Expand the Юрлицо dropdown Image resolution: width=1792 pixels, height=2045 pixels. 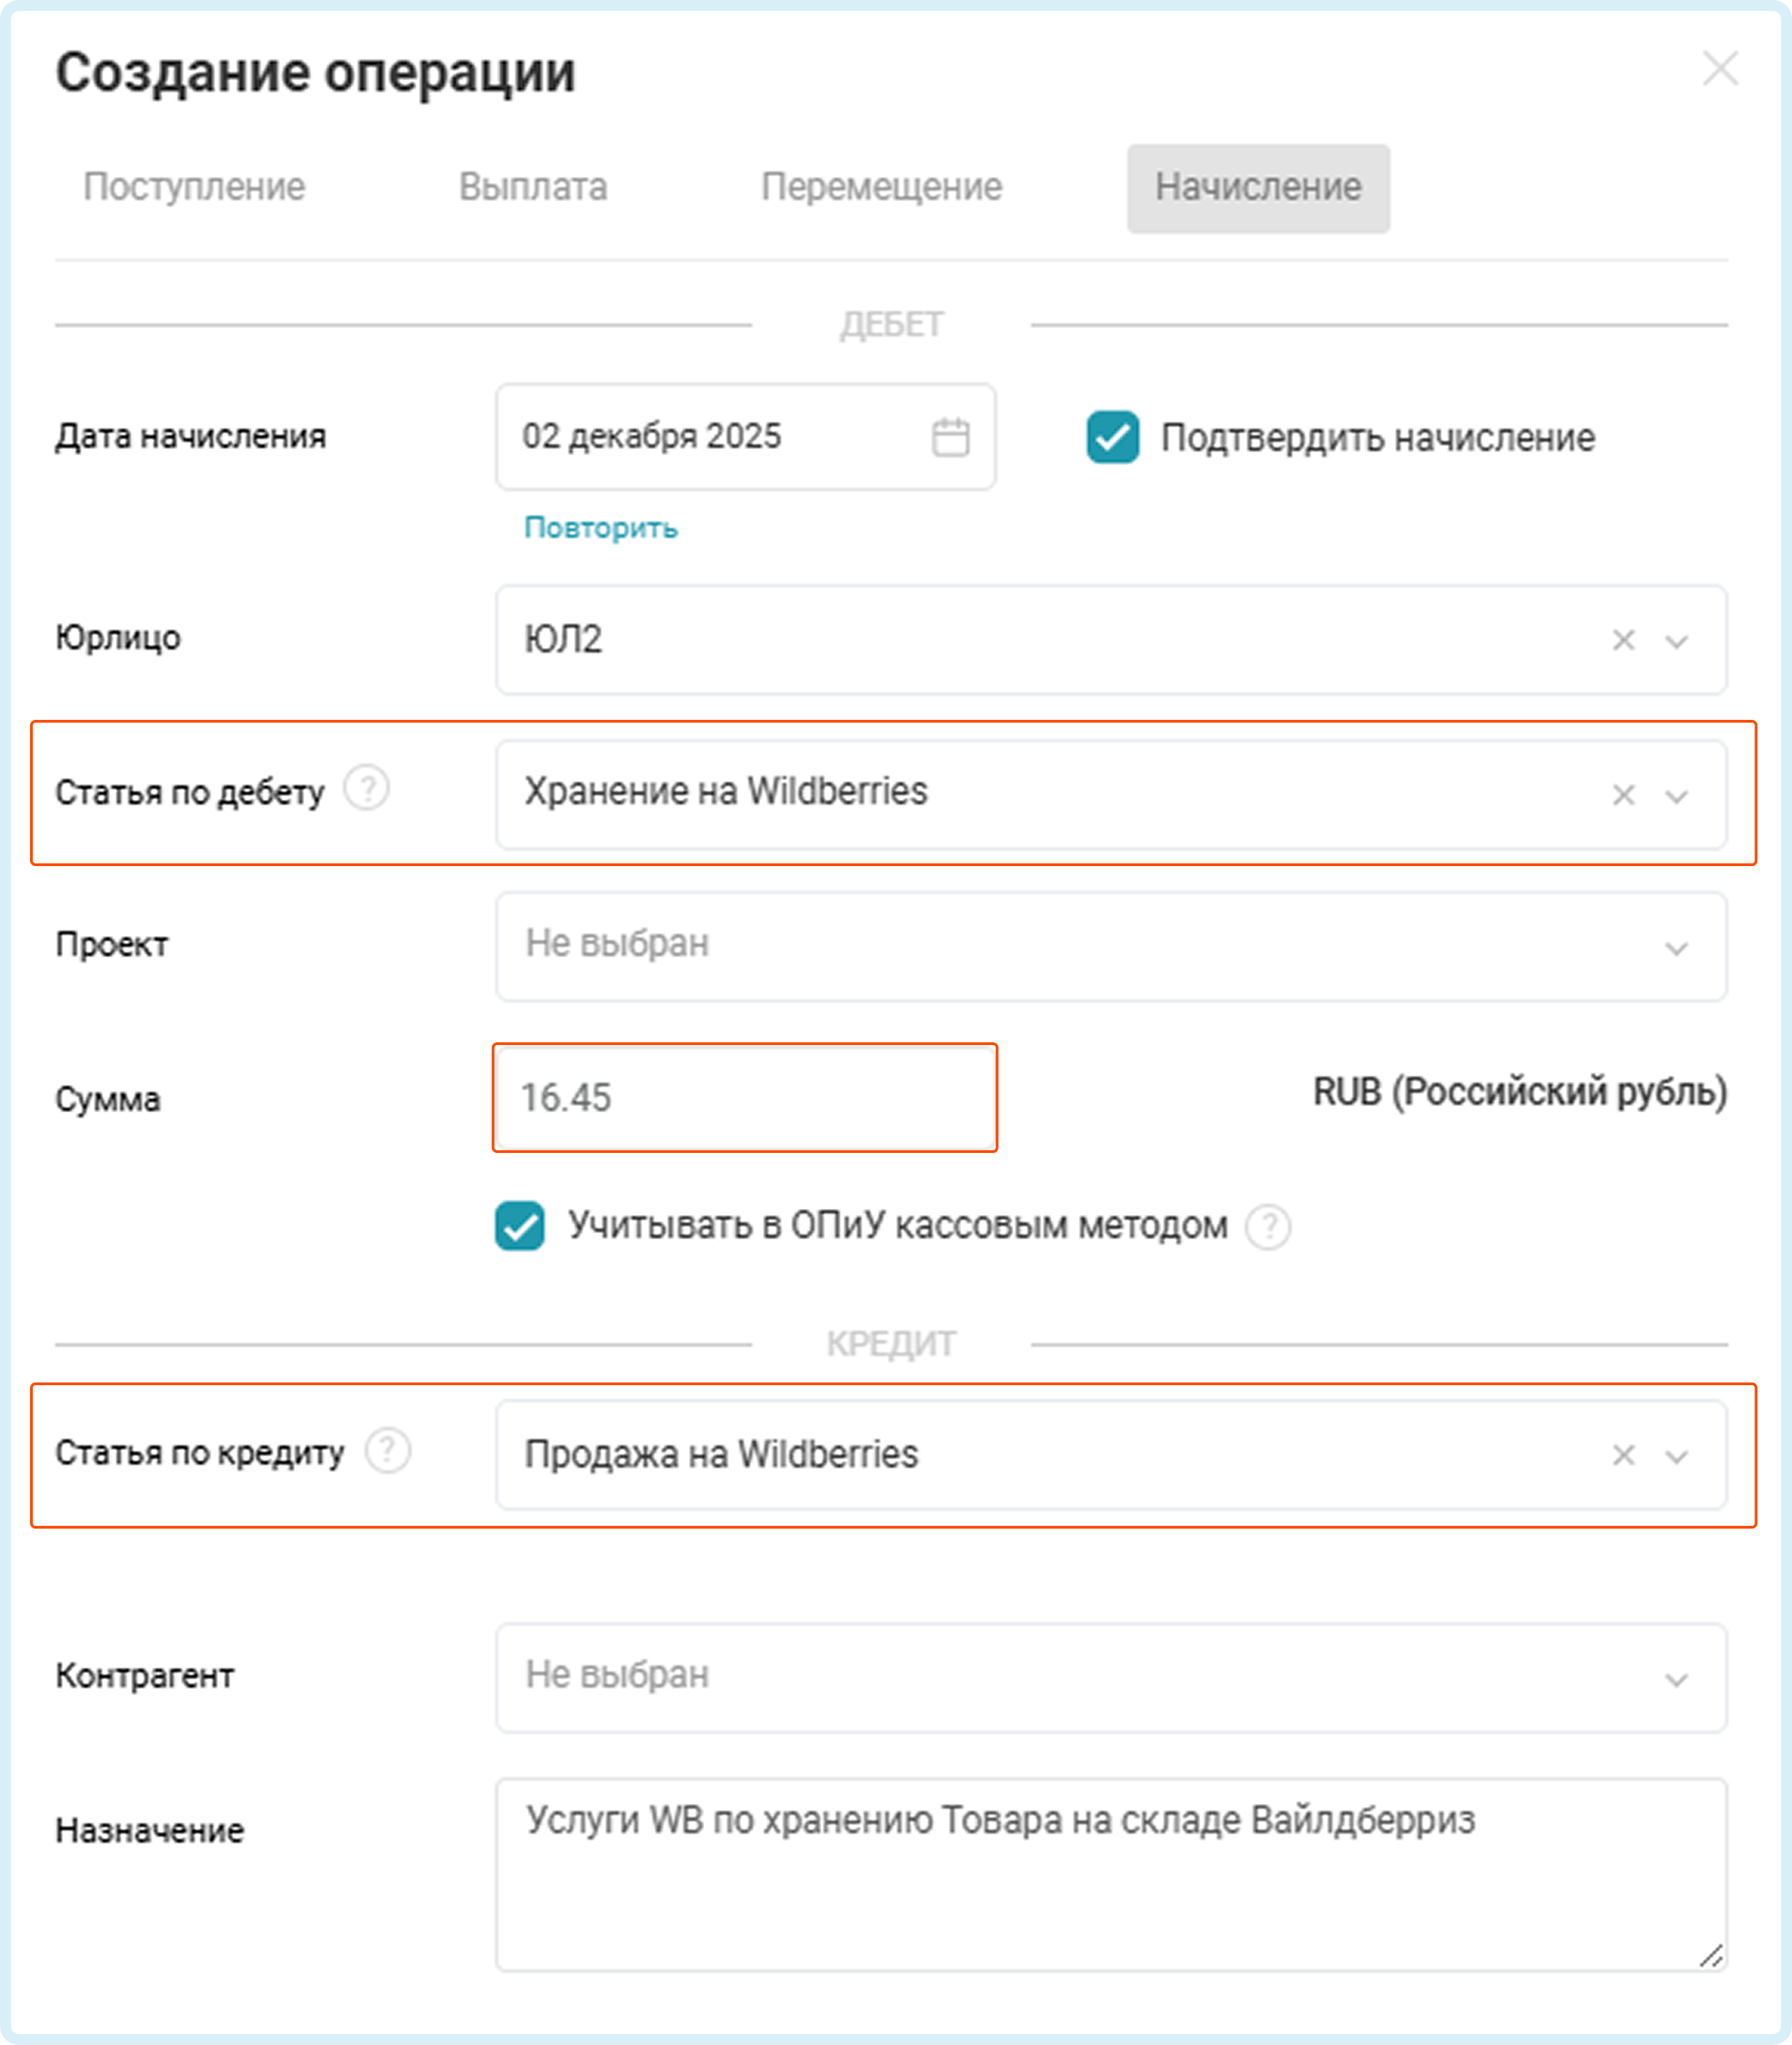coord(1677,641)
